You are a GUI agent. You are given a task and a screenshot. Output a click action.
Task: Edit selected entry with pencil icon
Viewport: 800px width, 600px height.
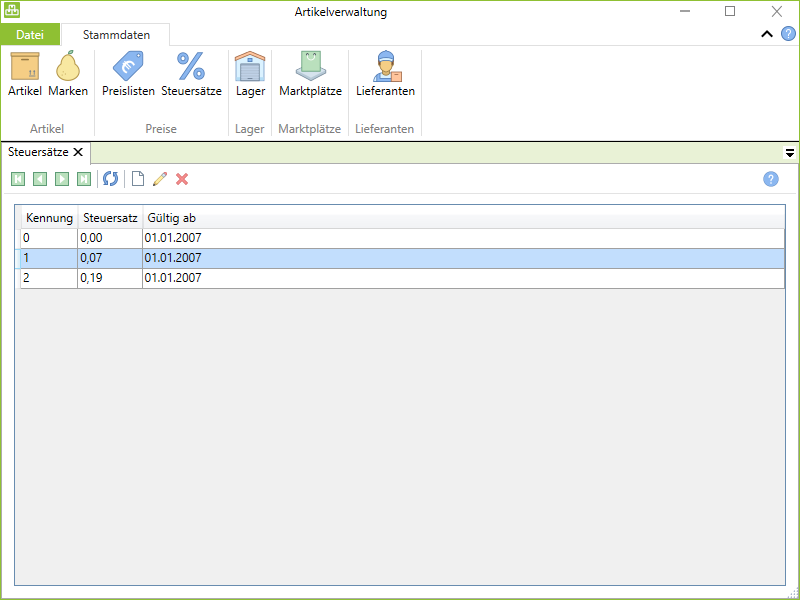(x=160, y=179)
